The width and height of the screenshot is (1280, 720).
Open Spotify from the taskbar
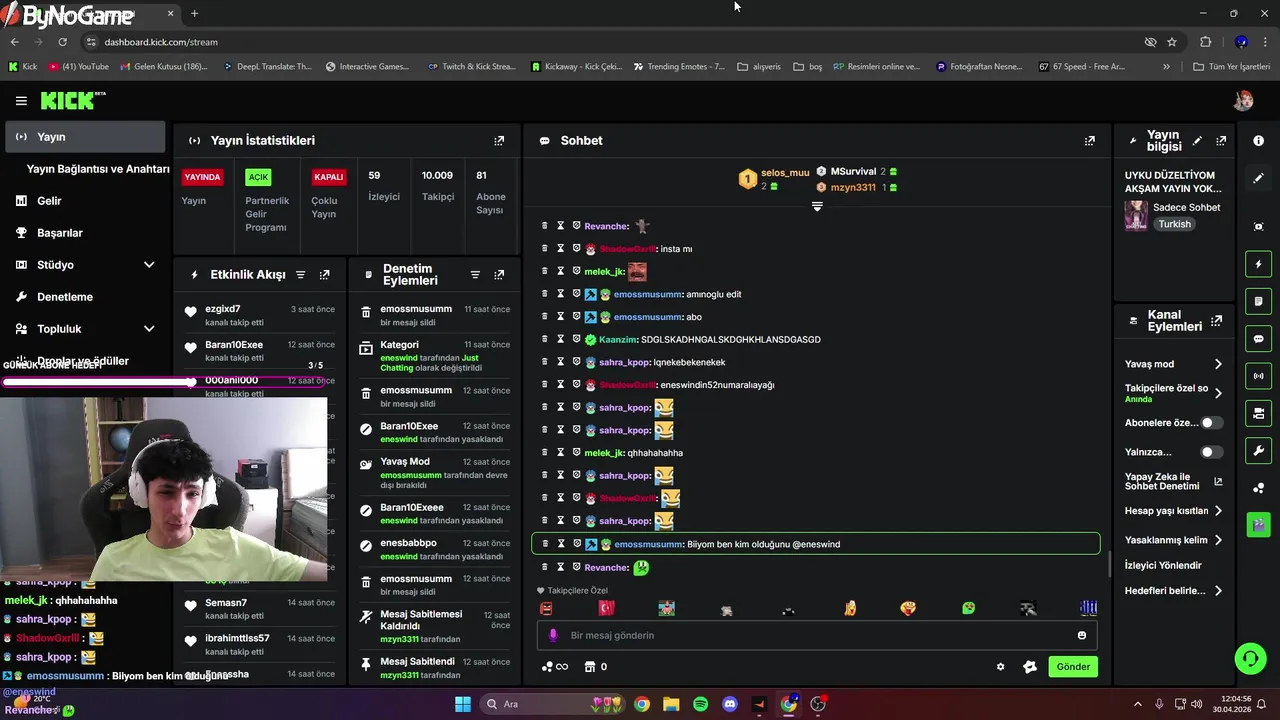pyautogui.click(x=700, y=704)
